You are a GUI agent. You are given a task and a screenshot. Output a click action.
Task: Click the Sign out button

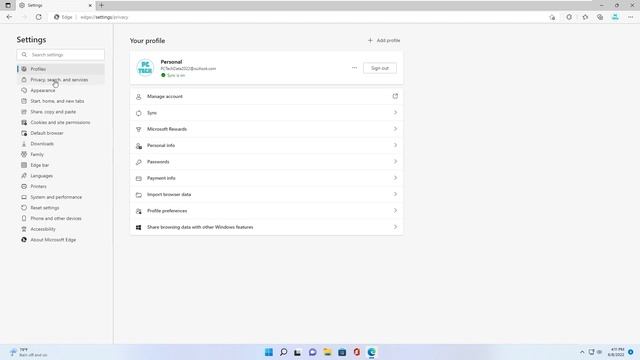[380, 68]
